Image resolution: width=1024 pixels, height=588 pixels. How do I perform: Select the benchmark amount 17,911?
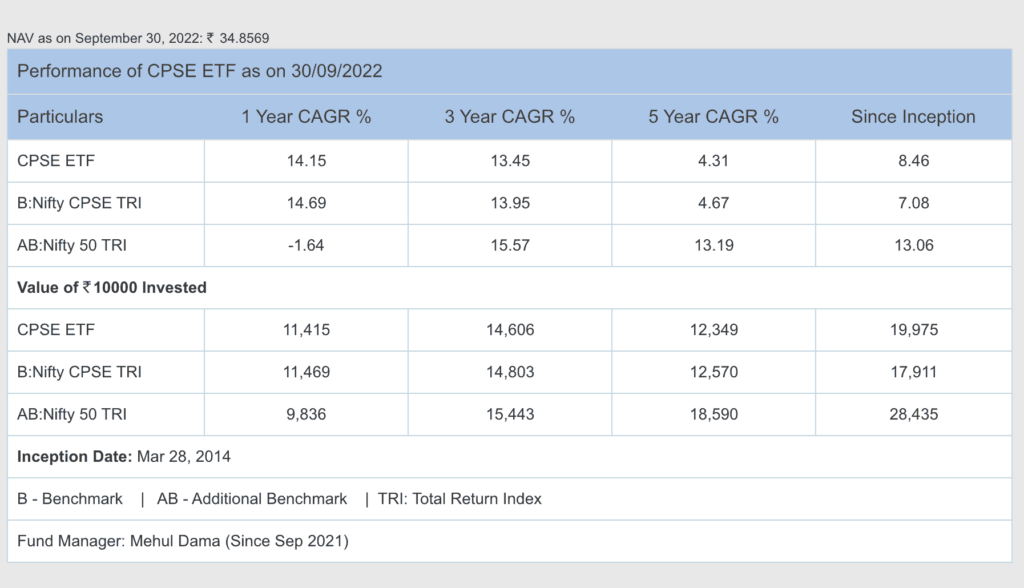point(914,372)
